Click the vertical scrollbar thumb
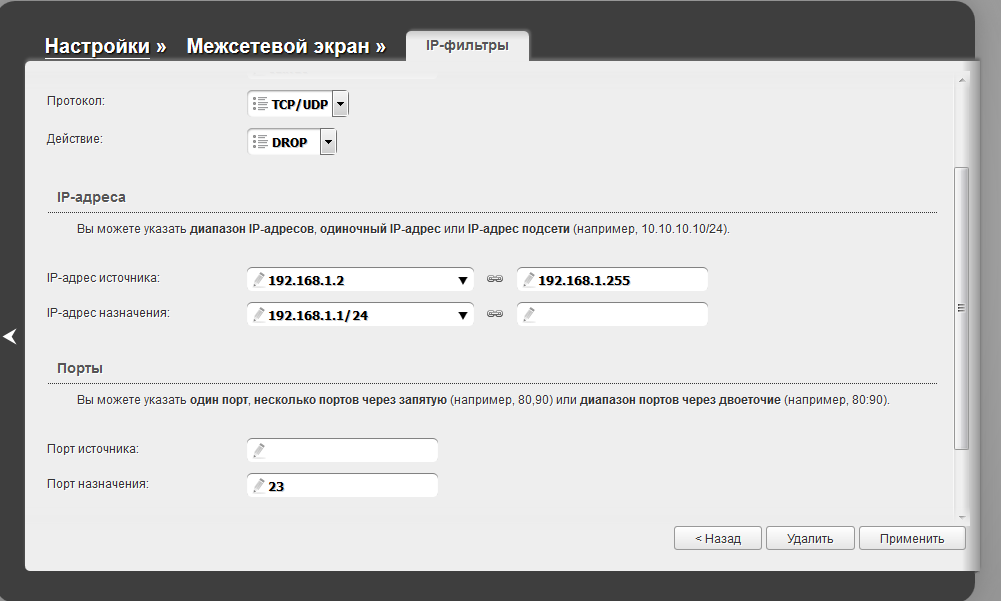The height and width of the screenshot is (601, 1001). (x=962, y=308)
